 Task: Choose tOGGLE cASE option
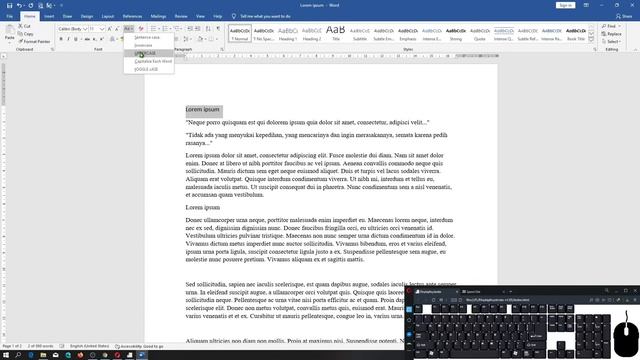click(x=149, y=69)
